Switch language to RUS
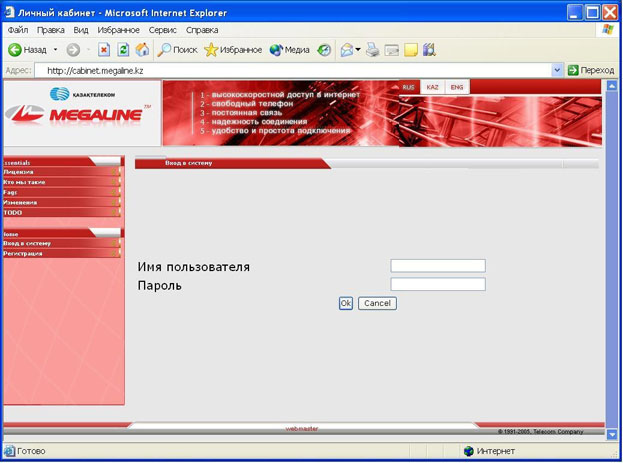623x463 pixels. tap(408, 87)
